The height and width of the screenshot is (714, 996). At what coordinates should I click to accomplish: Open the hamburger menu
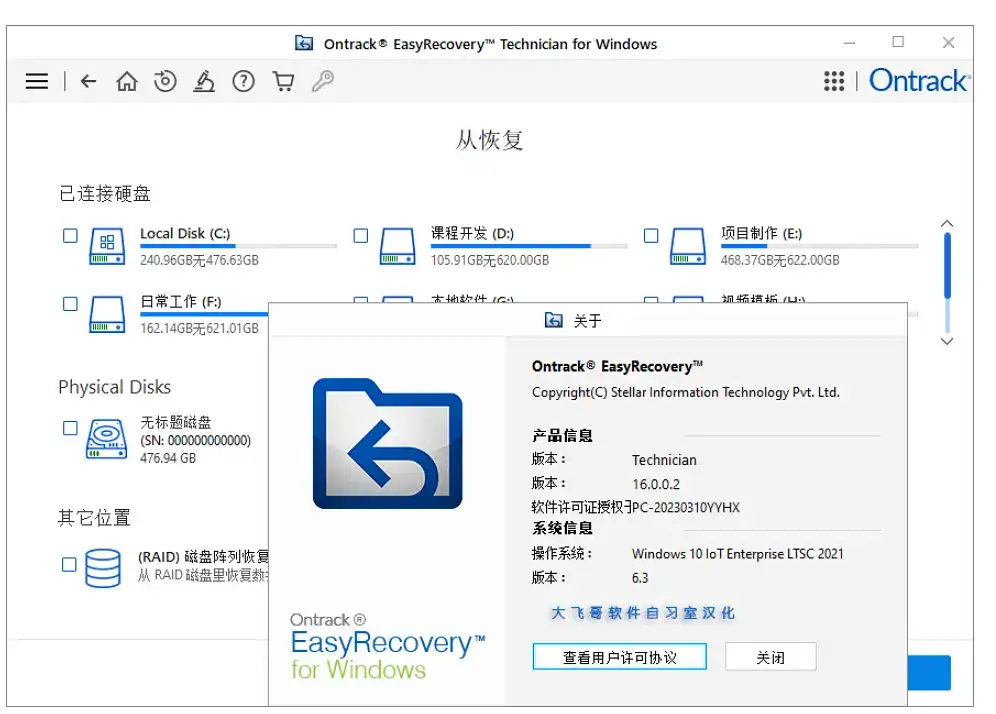37,82
